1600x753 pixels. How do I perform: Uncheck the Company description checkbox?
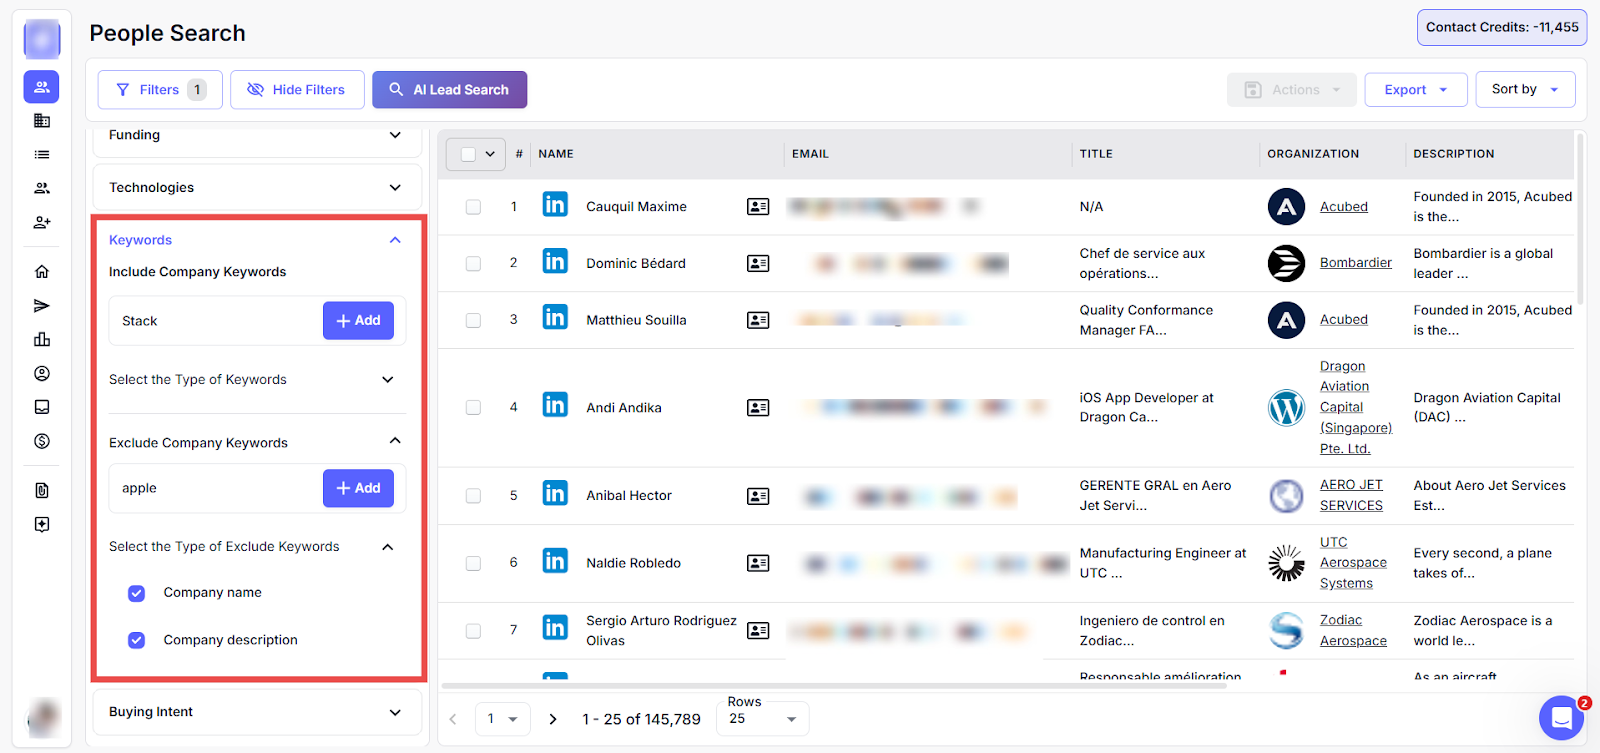pos(137,640)
